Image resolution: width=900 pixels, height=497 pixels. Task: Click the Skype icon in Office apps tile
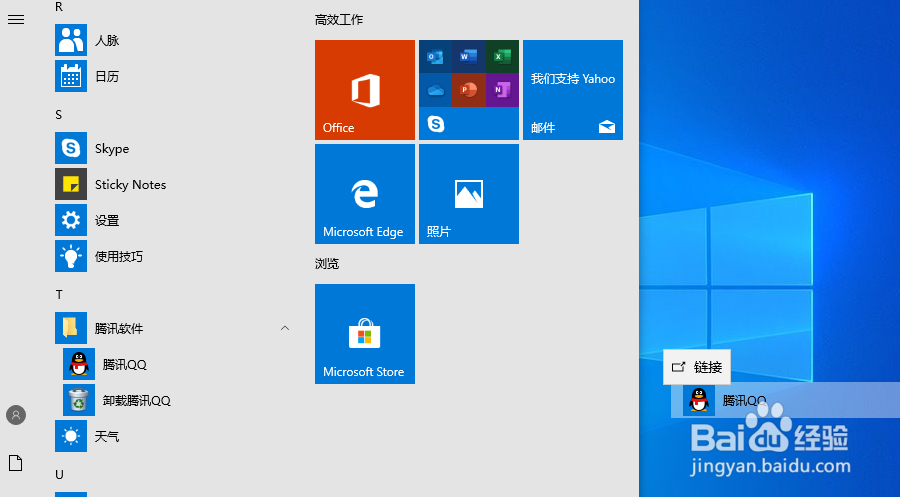pos(436,123)
